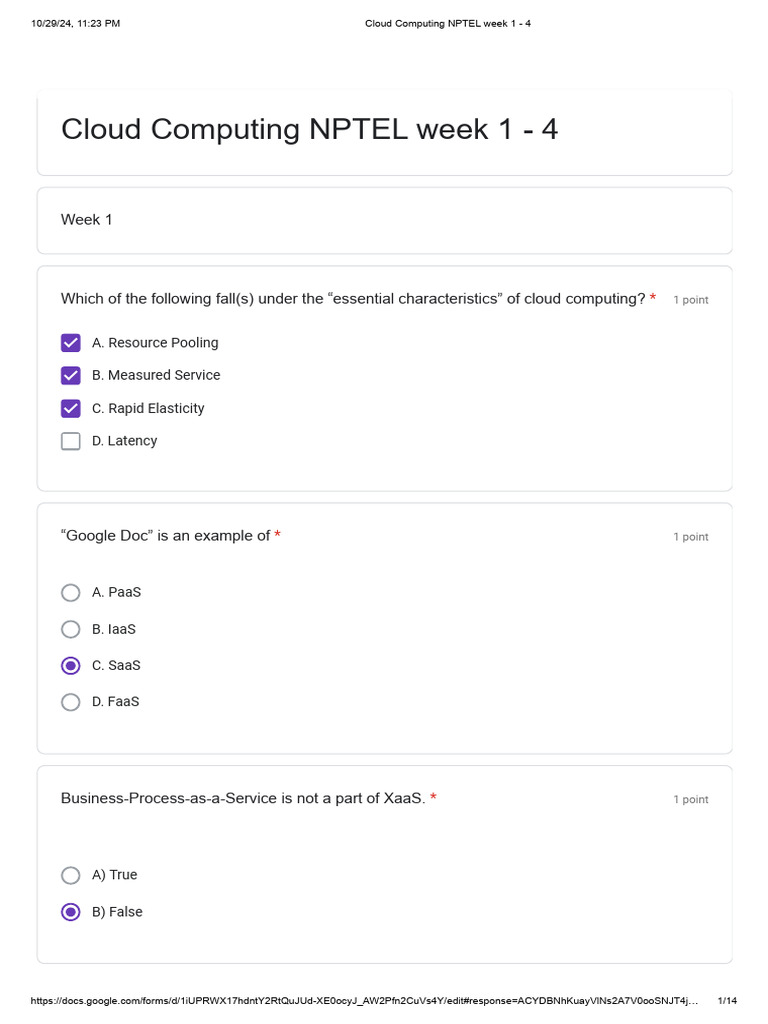Click the selected SaaS radio button
The height and width of the screenshot is (1024, 768).
[71, 666]
